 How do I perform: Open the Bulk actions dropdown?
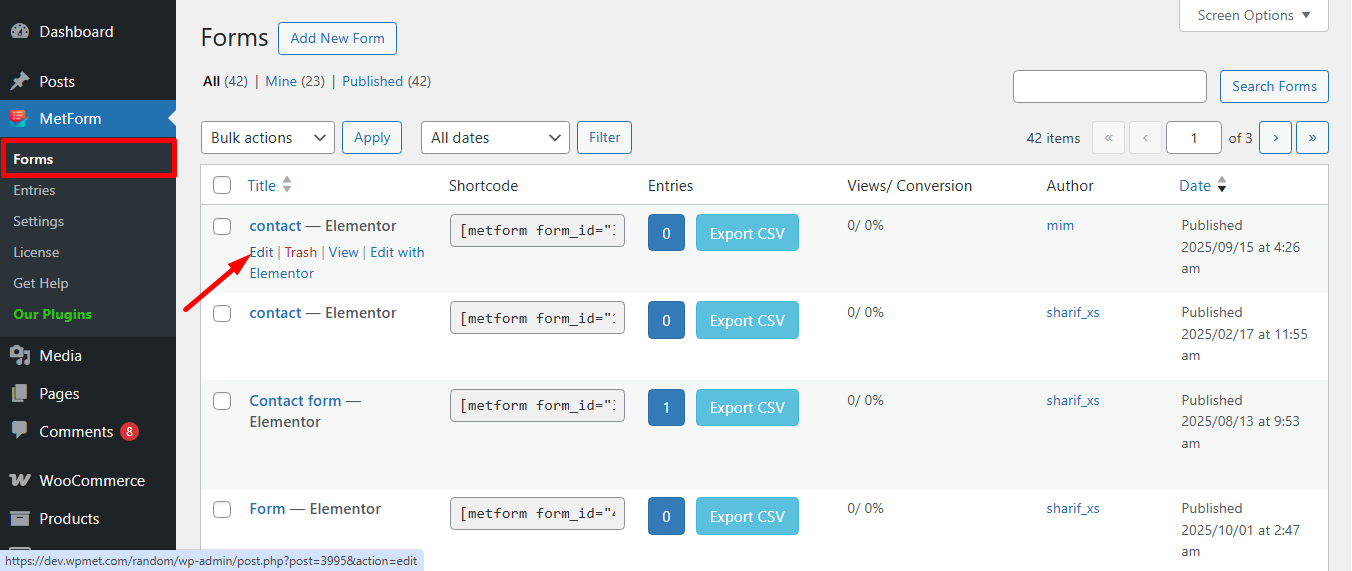tap(267, 138)
